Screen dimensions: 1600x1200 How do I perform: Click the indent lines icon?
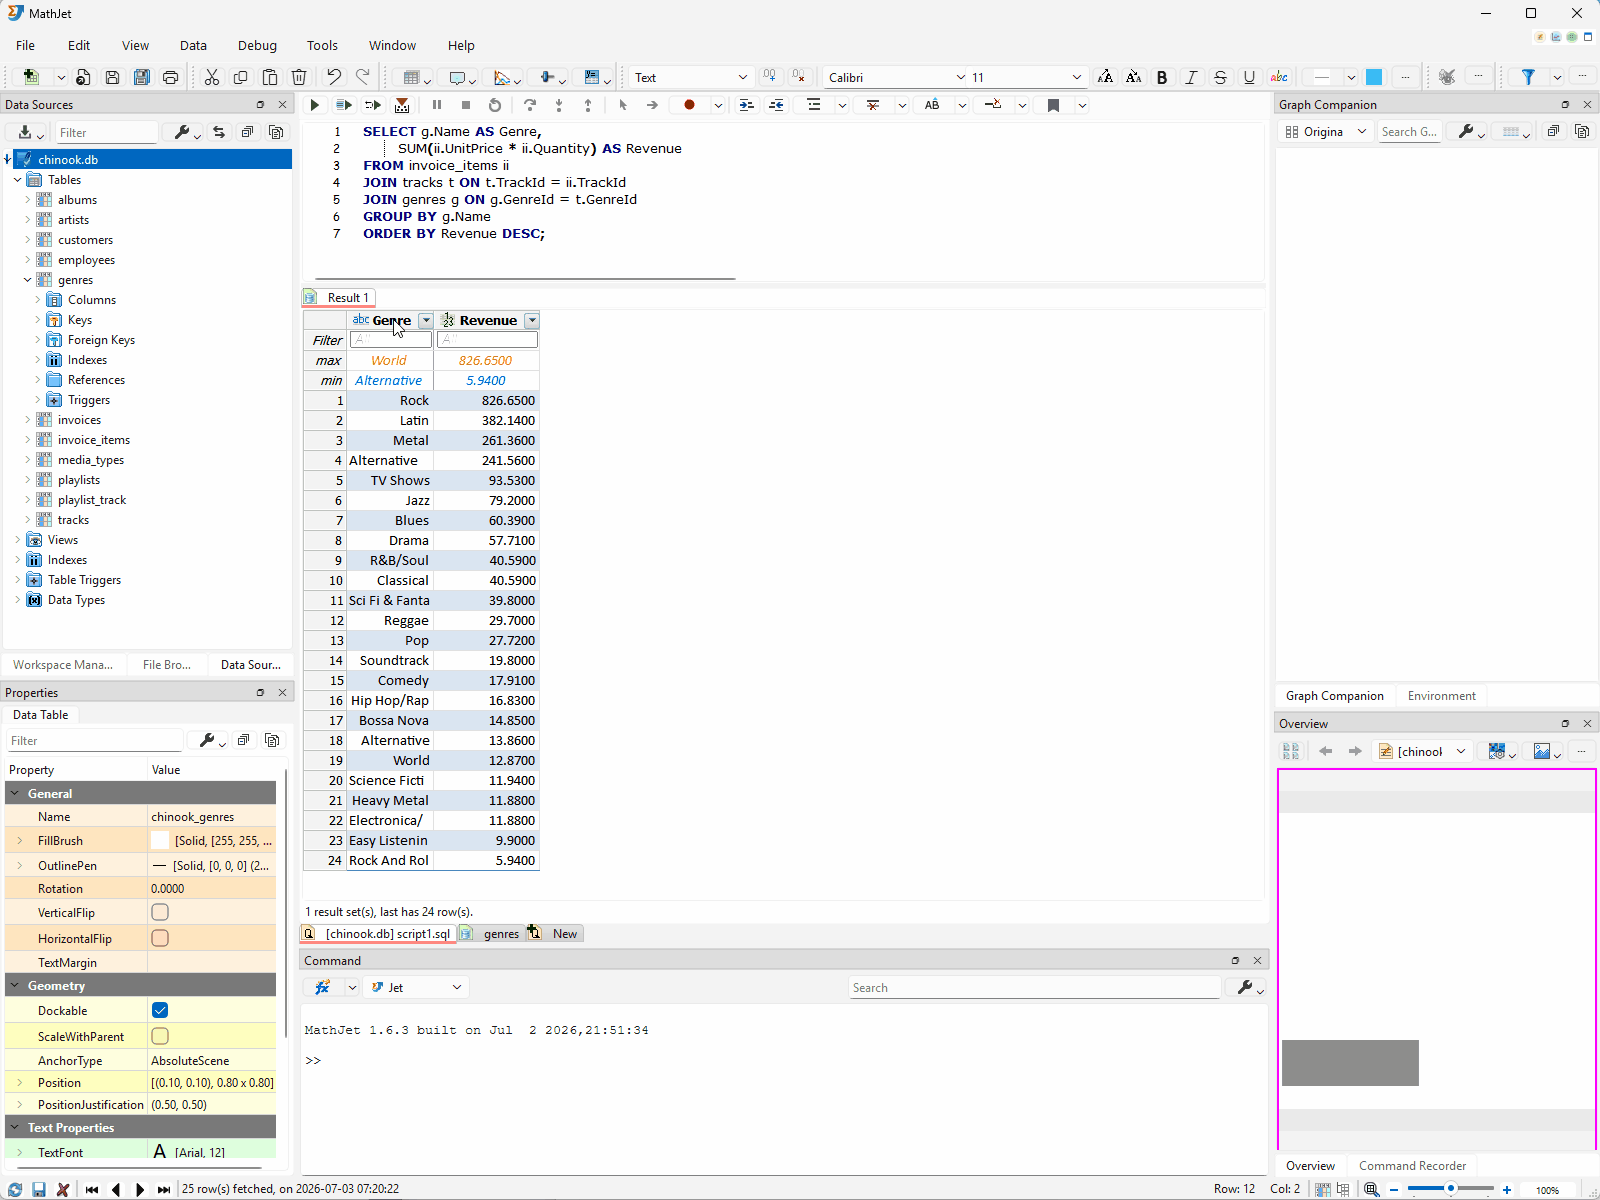746,105
